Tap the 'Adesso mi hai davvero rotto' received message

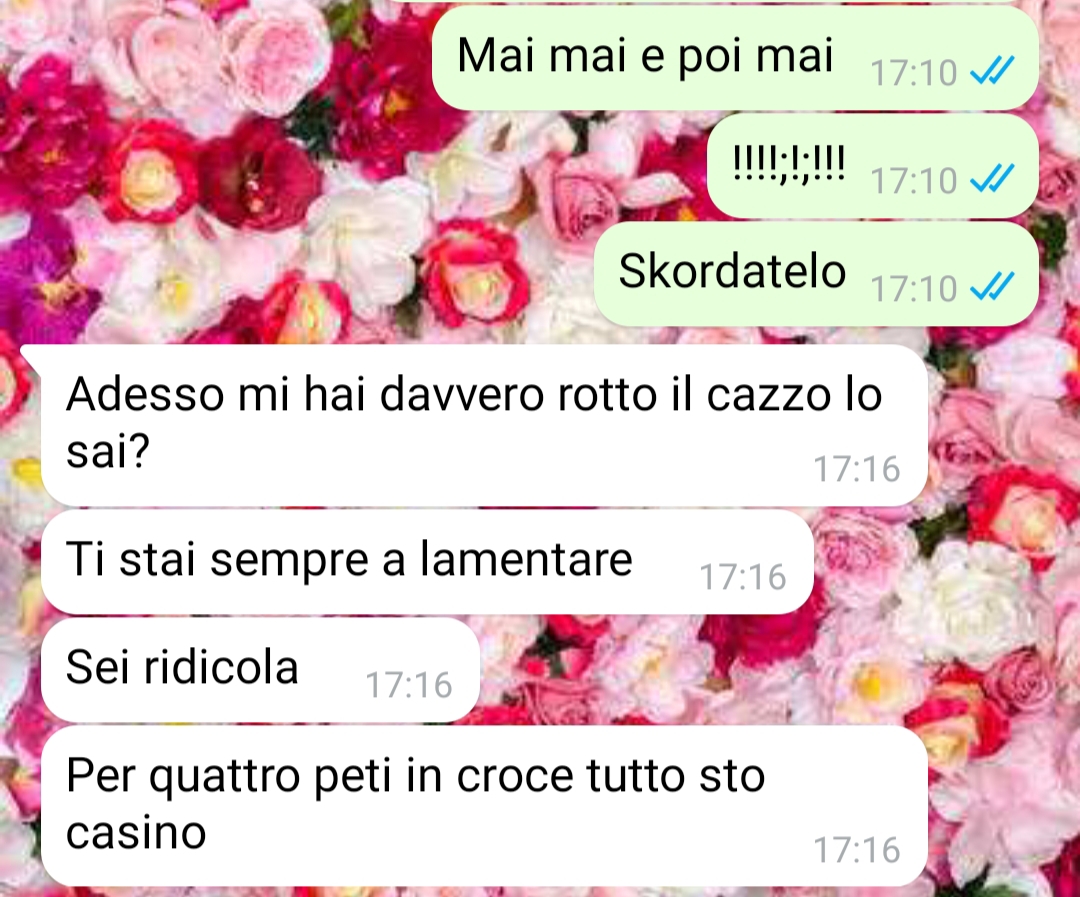[484, 425]
